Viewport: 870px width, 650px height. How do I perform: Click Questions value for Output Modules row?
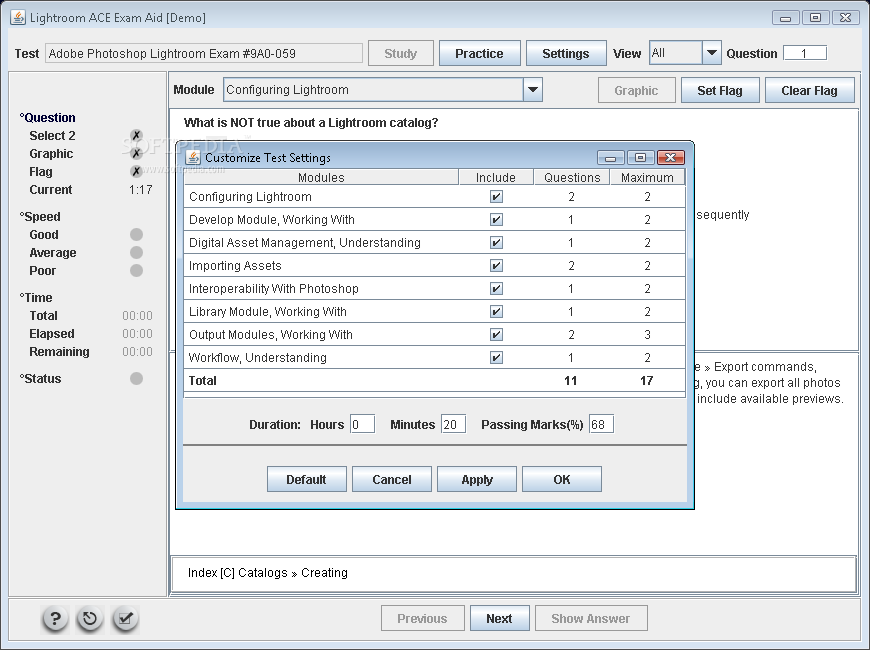pyautogui.click(x=571, y=335)
